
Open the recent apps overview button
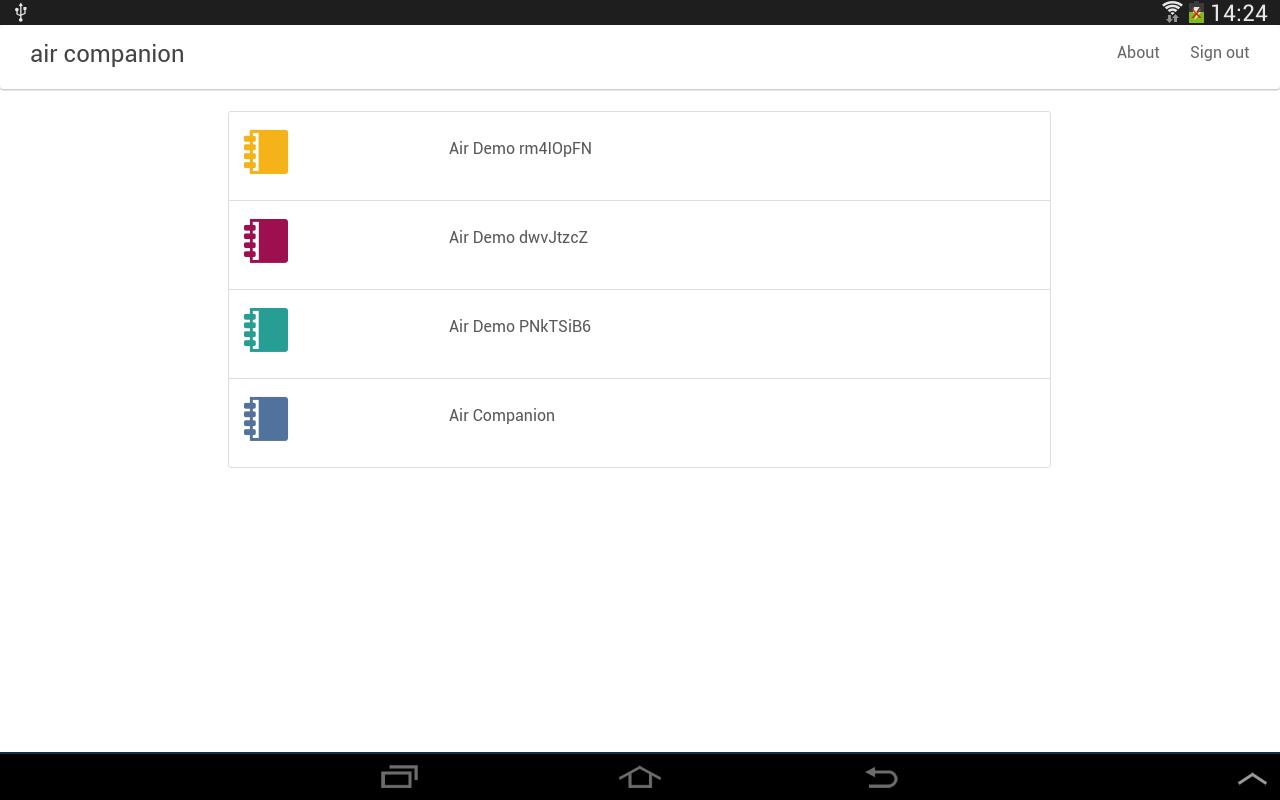[x=399, y=777]
